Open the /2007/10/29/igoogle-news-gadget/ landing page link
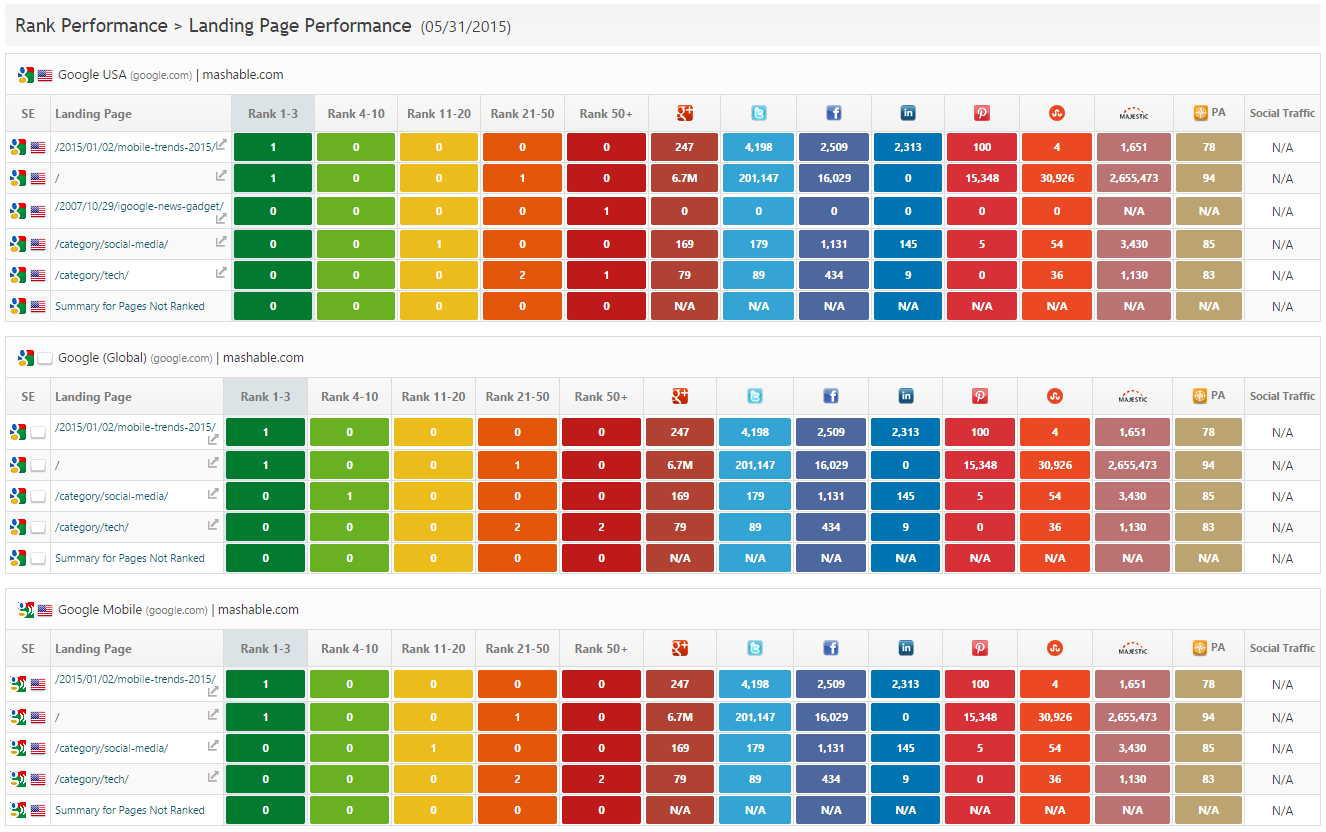The height and width of the screenshot is (832, 1326). click(x=139, y=206)
